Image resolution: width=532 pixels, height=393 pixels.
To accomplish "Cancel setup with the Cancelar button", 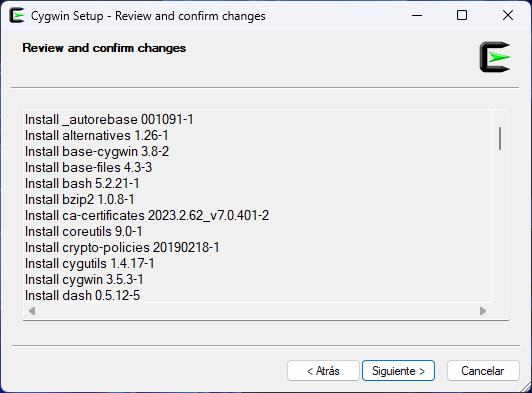I will (x=483, y=371).
